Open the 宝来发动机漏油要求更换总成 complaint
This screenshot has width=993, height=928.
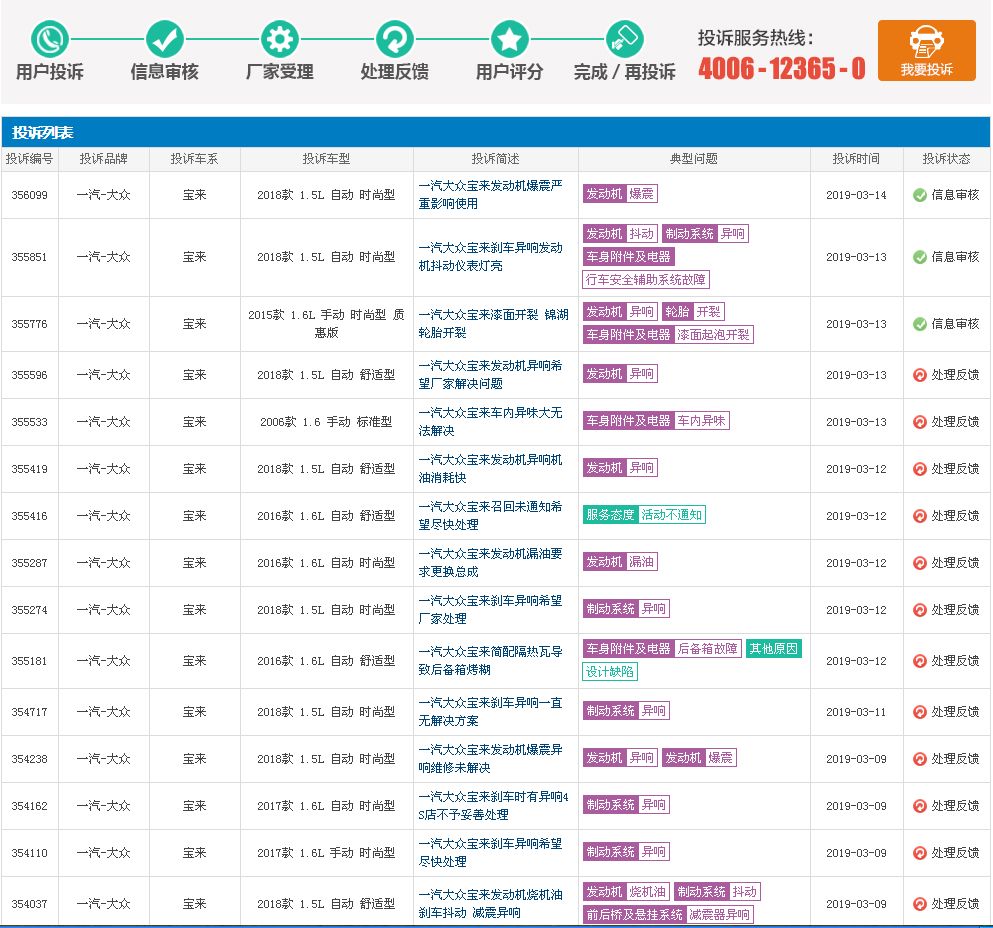[490, 563]
